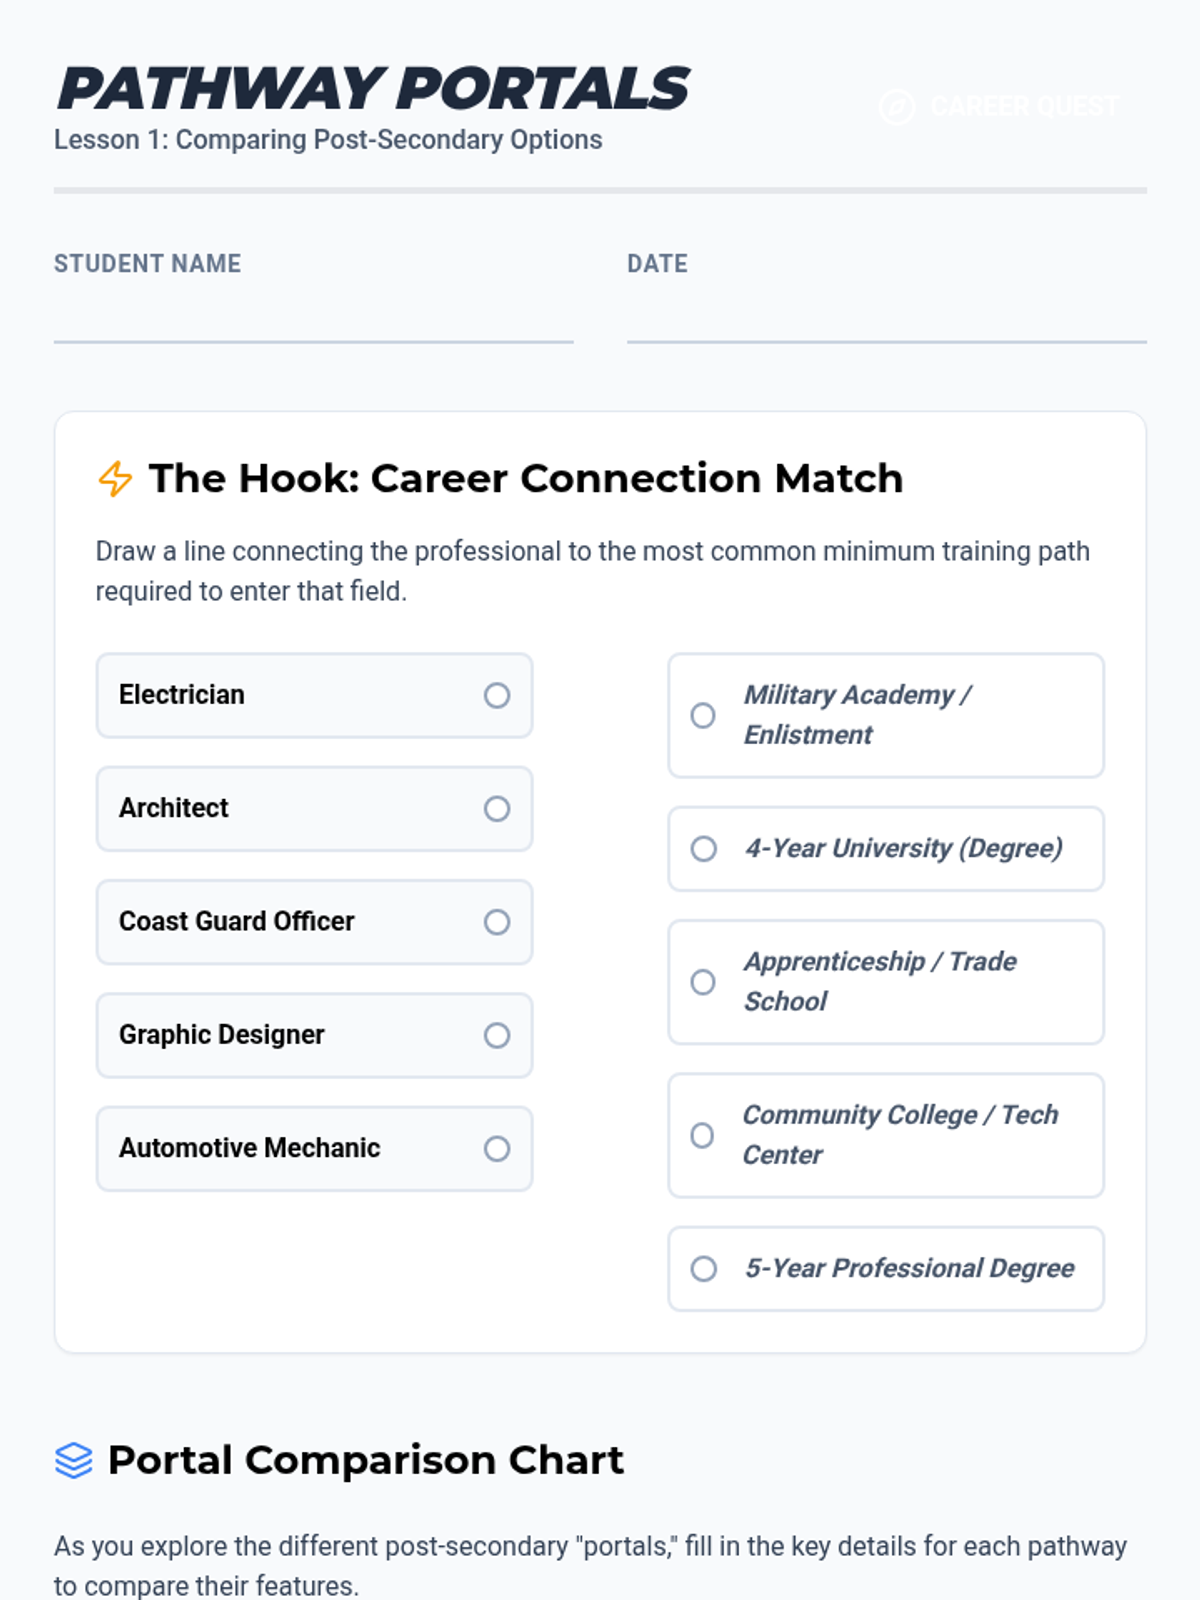Choose the Automotive Mechanic circle
Viewport: 1200px width, 1600px height.
point(497,1149)
